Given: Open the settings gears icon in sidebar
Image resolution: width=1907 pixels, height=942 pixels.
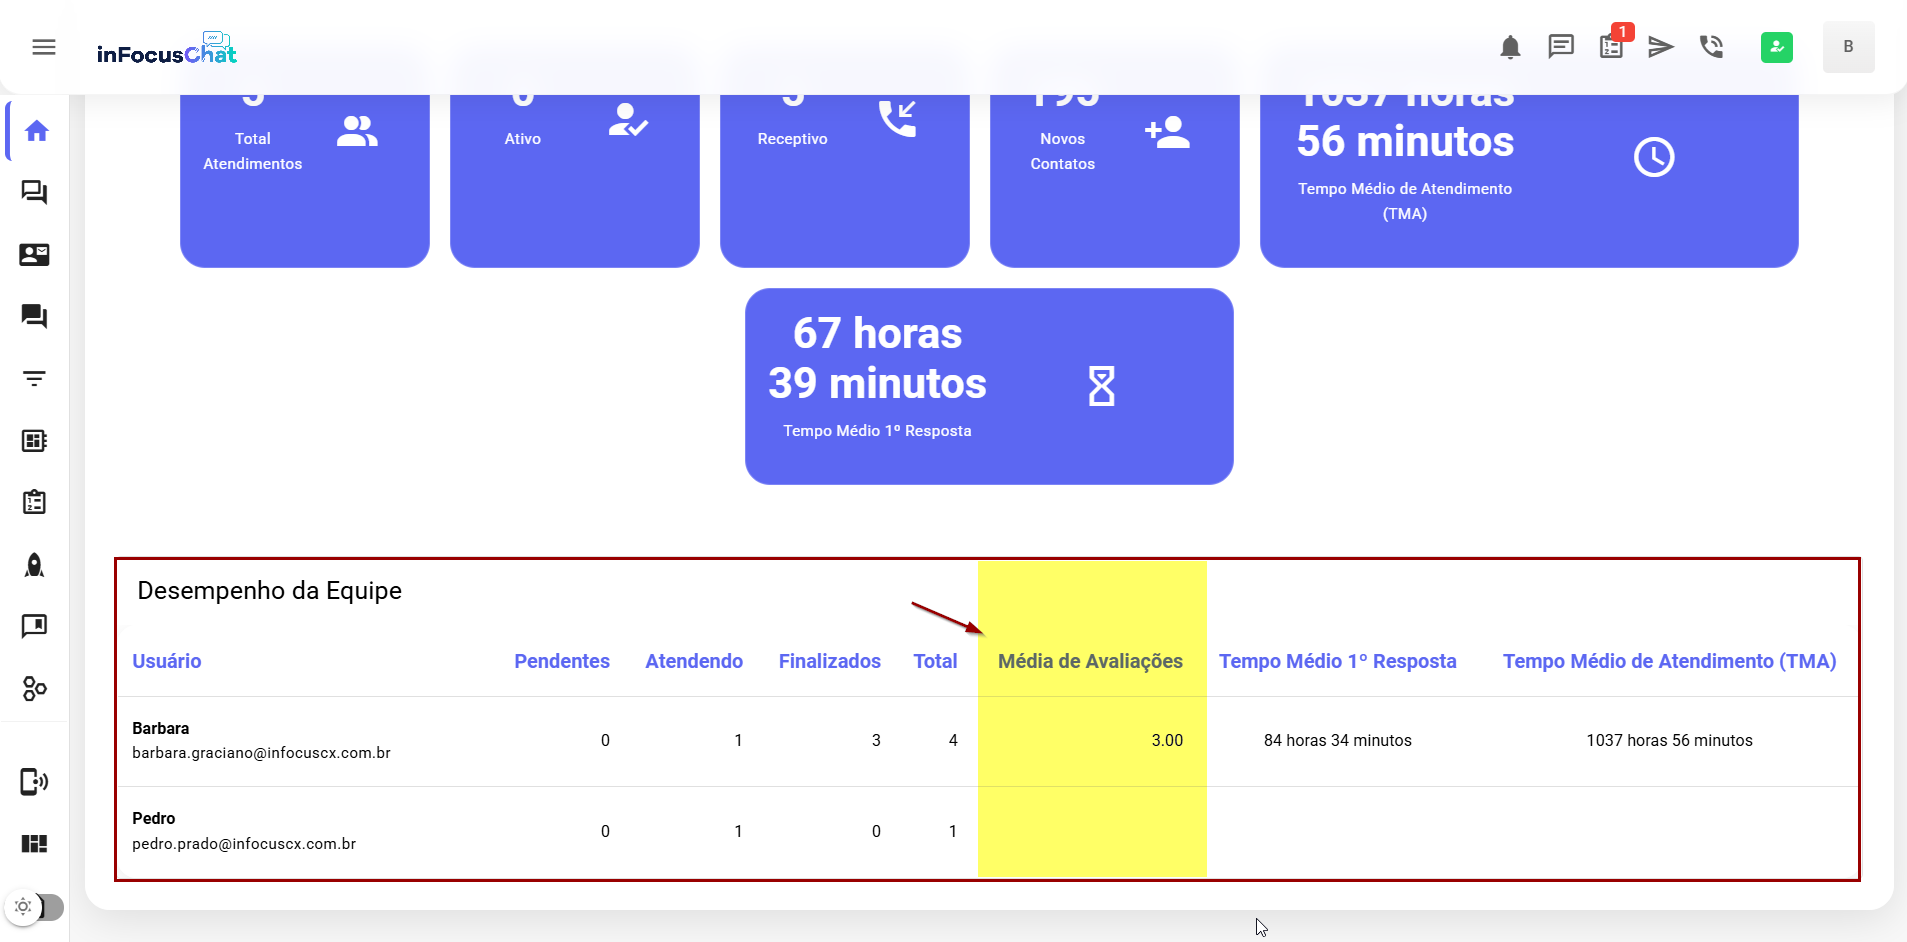Looking at the screenshot, I should pyautogui.click(x=35, y=689).
